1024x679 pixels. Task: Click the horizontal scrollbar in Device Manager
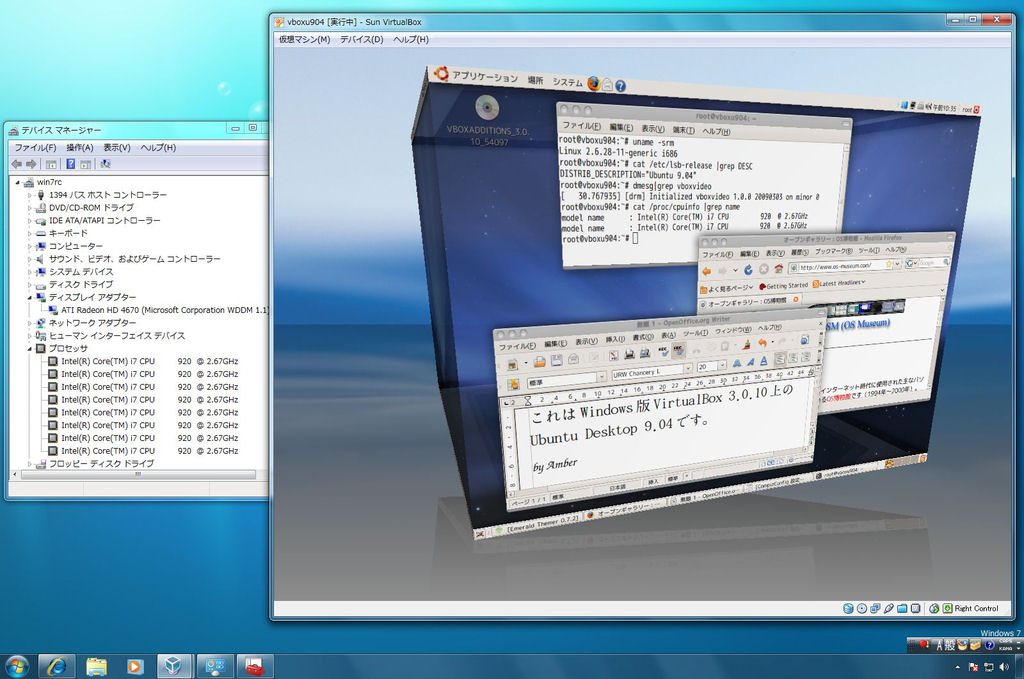(138, 475)
